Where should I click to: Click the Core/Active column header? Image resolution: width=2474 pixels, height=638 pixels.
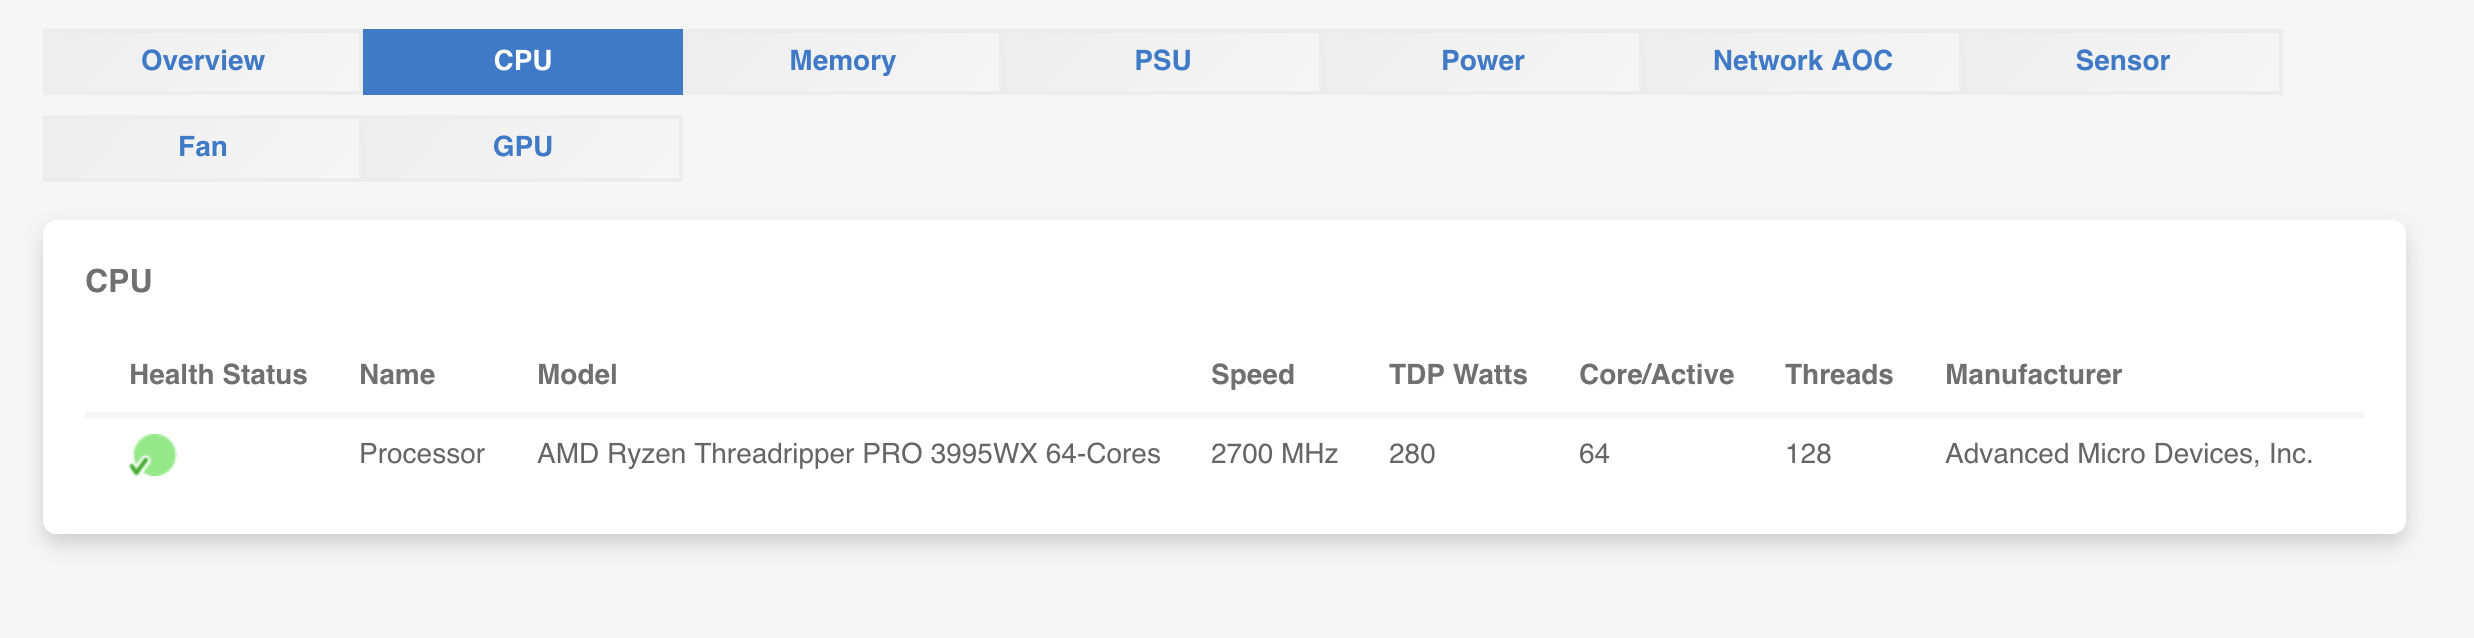pyautogui.click(x=1656, y=375)
